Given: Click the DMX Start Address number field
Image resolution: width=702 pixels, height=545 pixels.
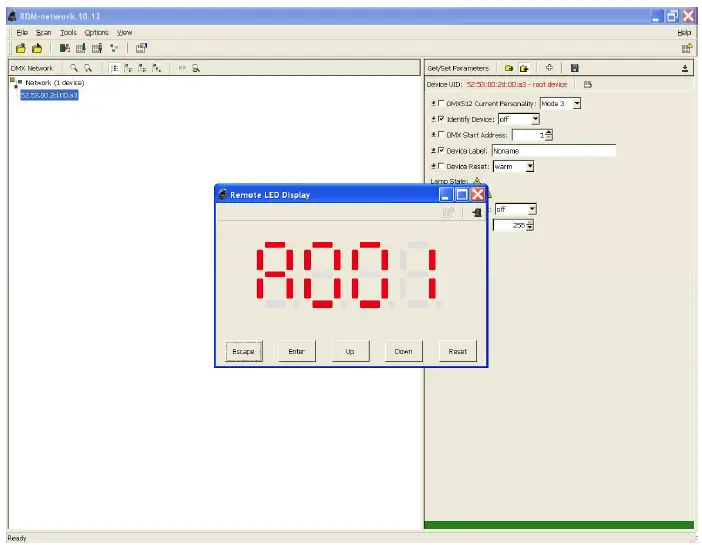Looking at the screenshot, I should pyautogui.click(x=528, y=135).
